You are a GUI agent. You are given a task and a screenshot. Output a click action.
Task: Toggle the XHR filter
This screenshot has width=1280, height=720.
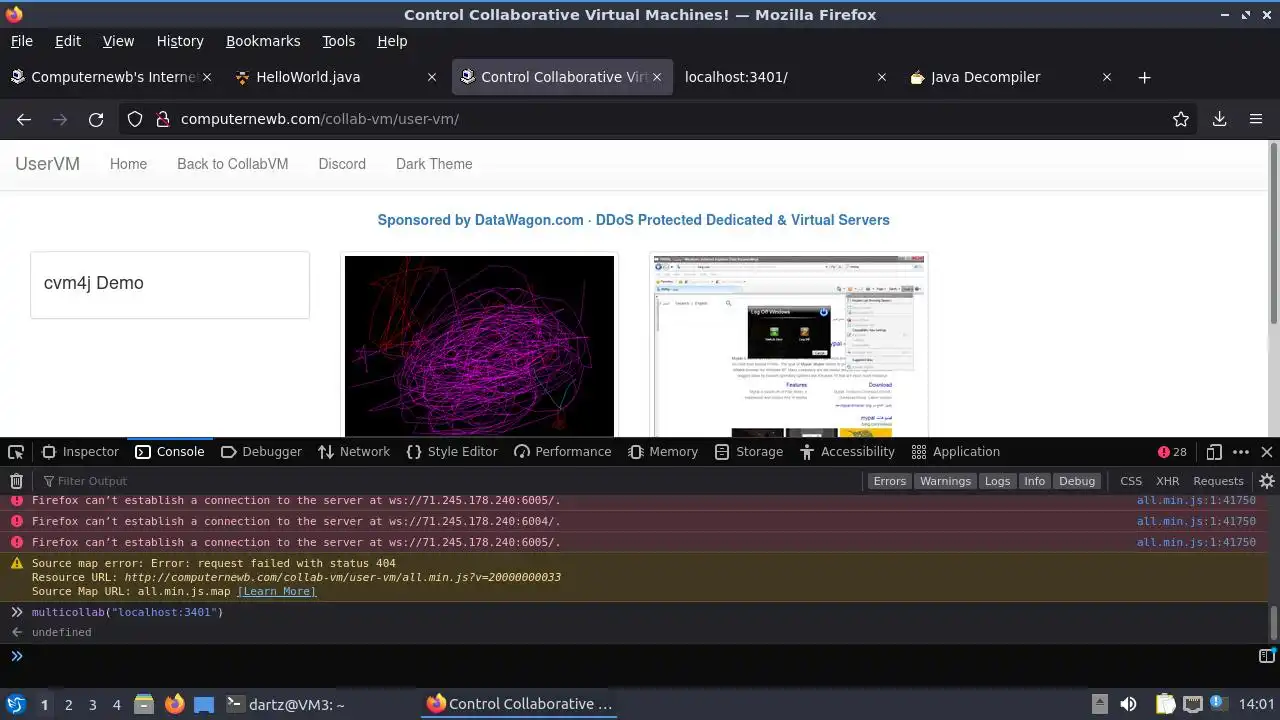(x=1167, y=481)
